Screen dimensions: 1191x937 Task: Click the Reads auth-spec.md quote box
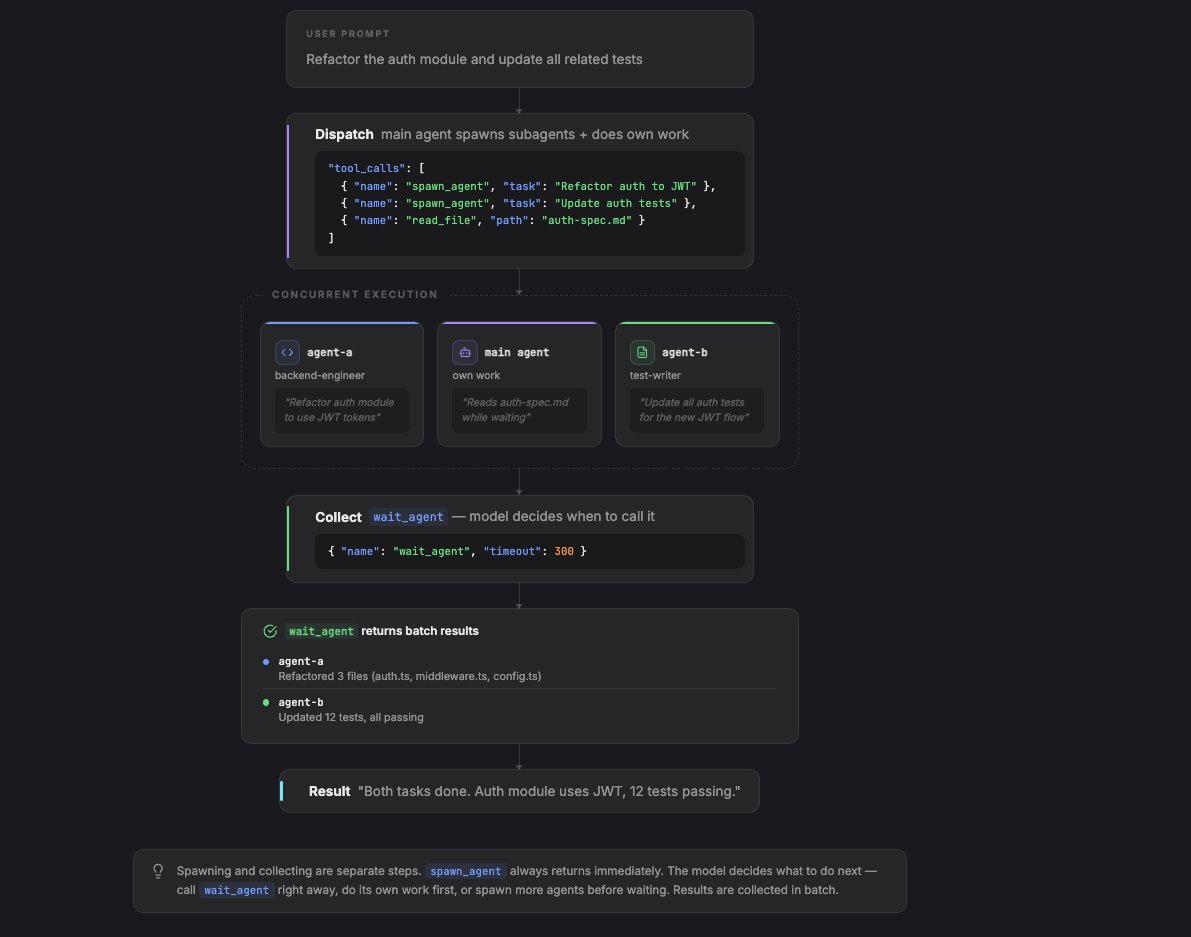[x=520, y=410]
